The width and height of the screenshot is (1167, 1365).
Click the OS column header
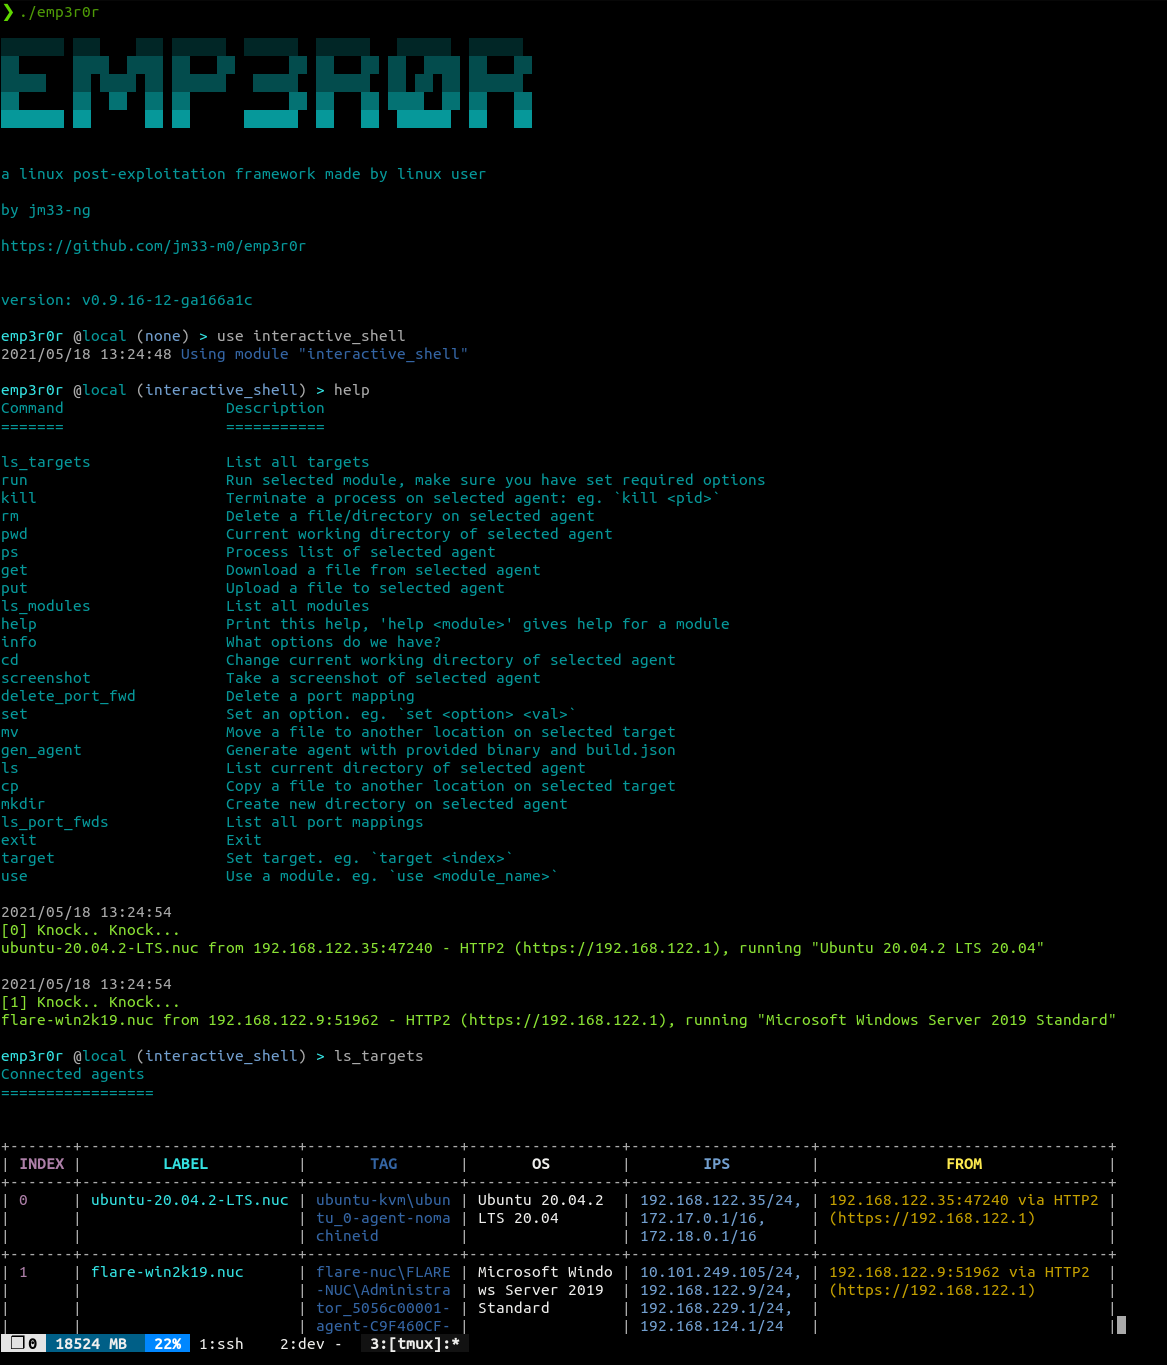click(541, 1164)
